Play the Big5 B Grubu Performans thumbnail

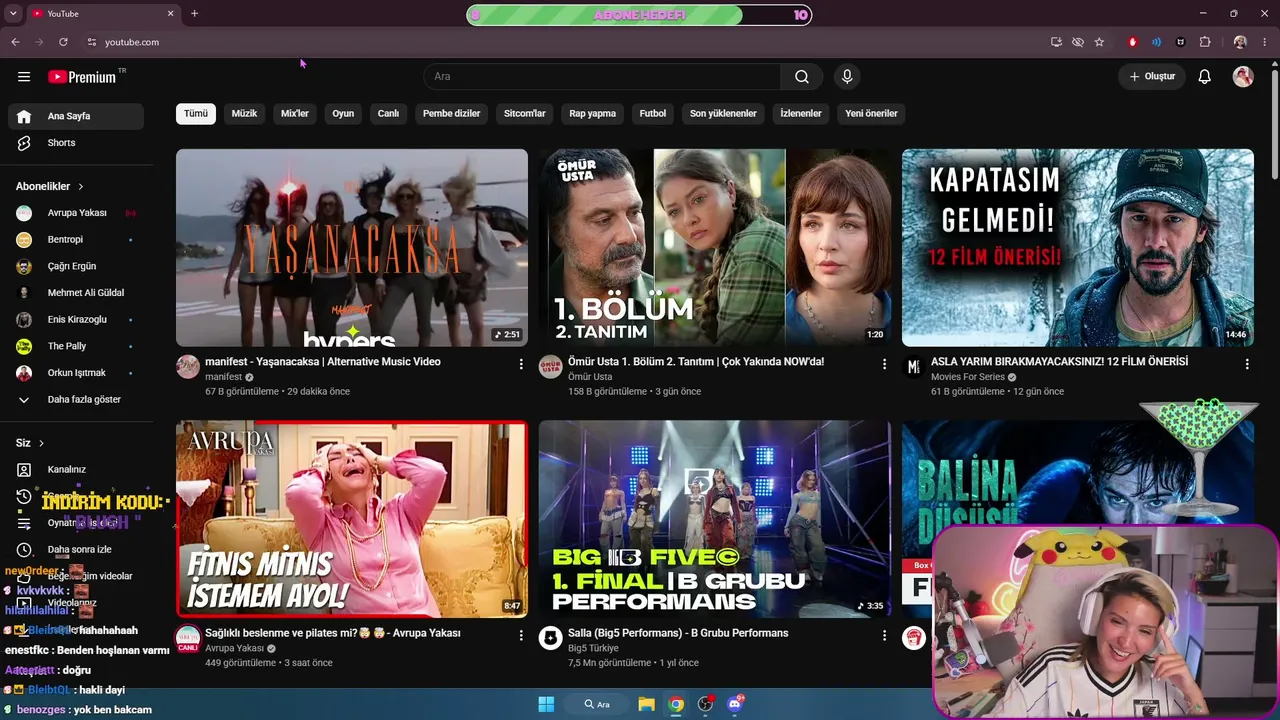click(x=715, y=519)
